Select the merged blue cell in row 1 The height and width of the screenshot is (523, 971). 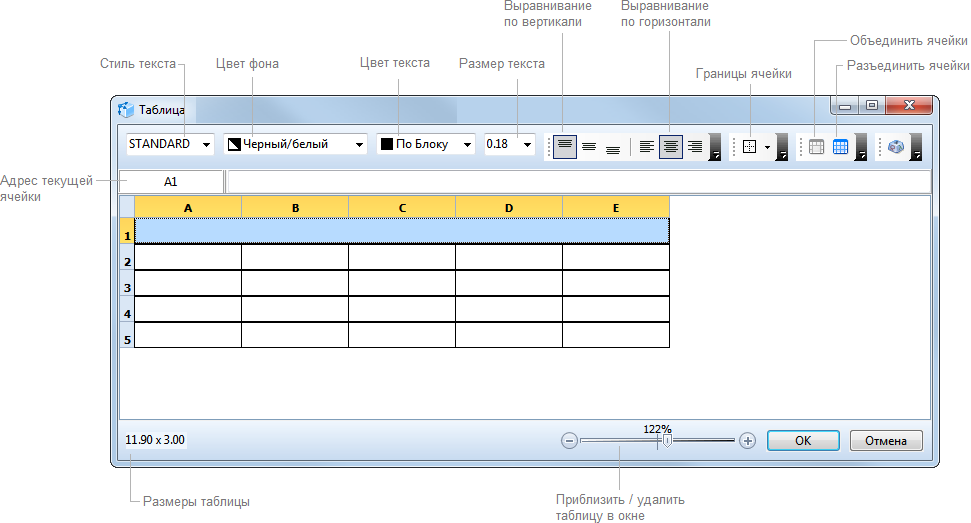[x=402, y=231]
